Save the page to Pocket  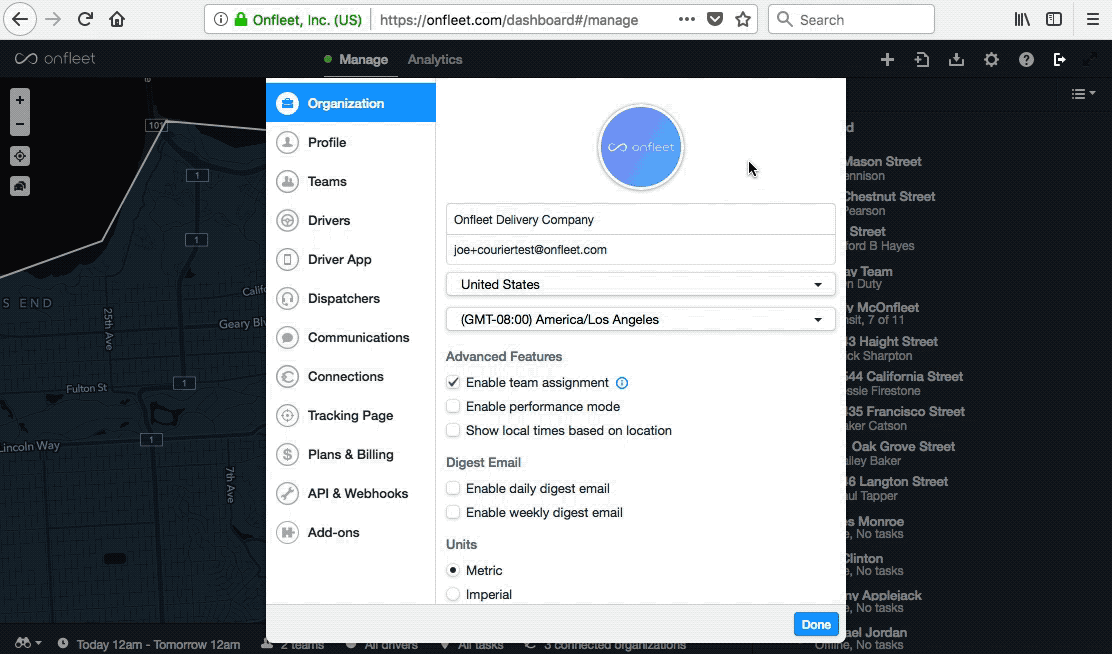click(715, 19)
